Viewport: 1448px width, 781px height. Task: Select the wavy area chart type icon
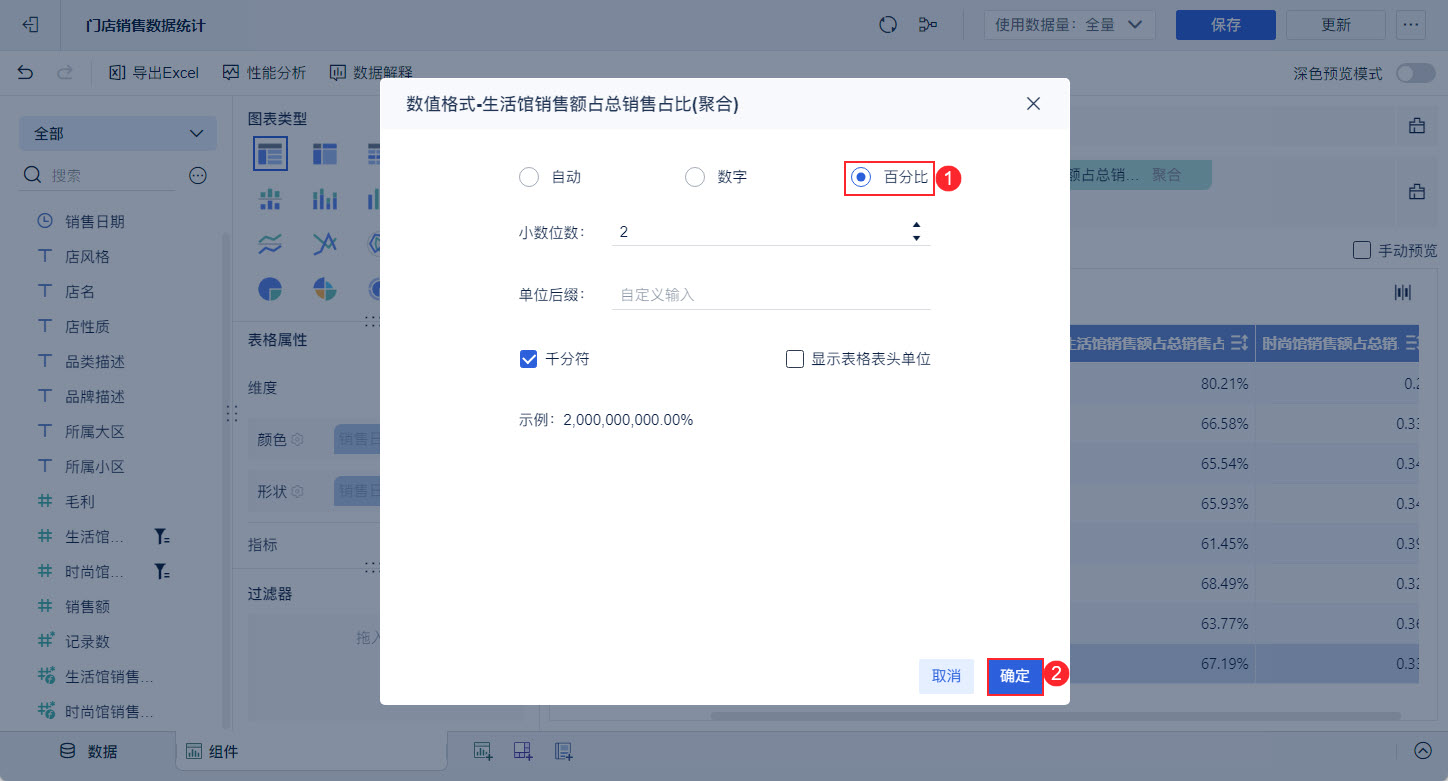click(270, 244)
